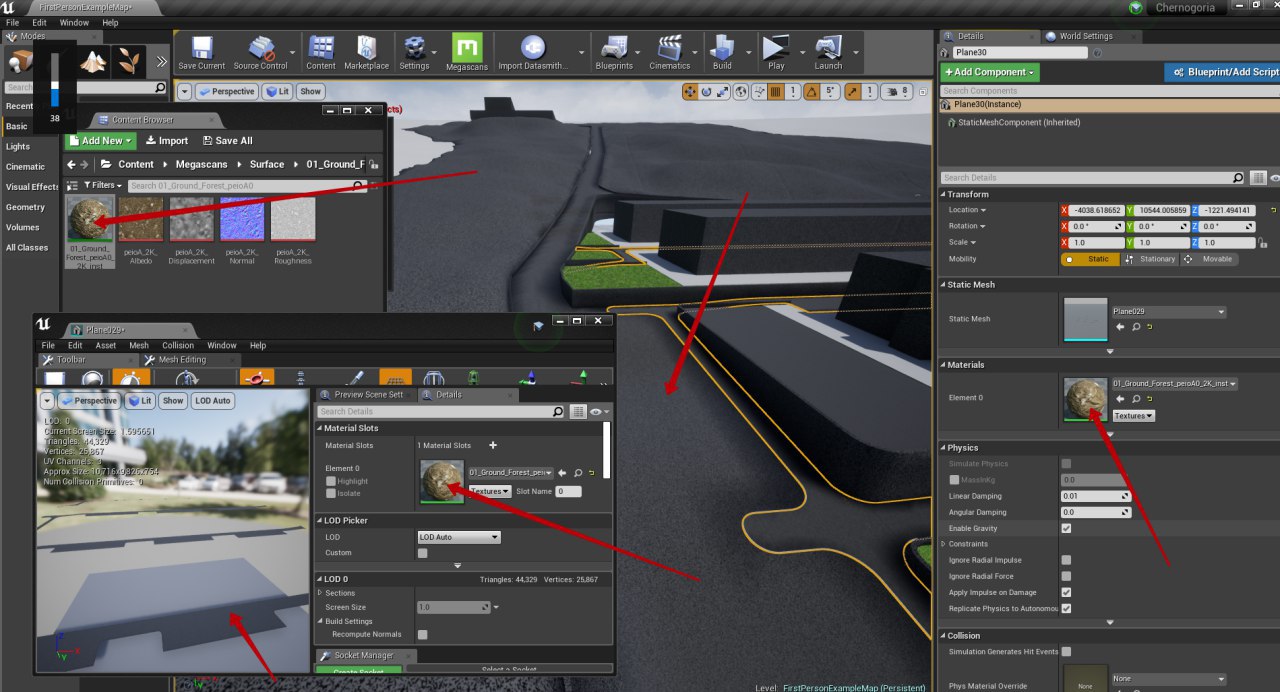Open the Add New dropdown in Content Browser
Screen dimensions: 1280x692
click(x=99, y=141)
